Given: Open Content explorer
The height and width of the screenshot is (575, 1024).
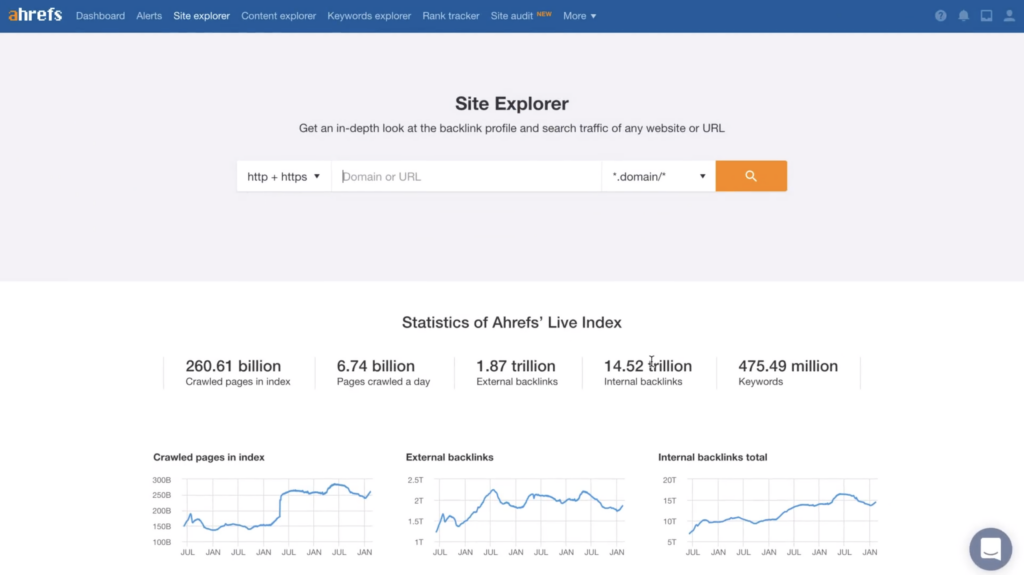Looking at the screenshot, I should pyautogui.click(x=278, y=16).
